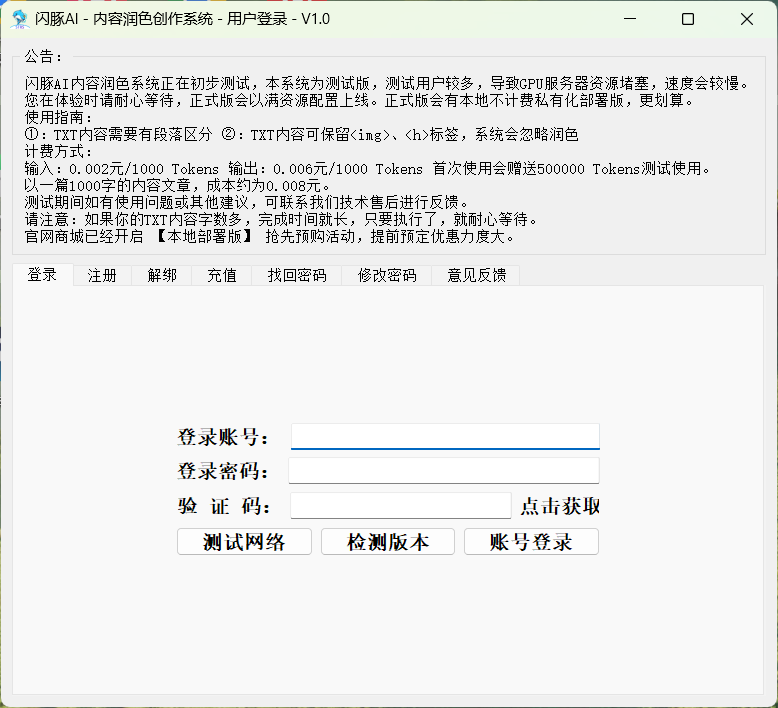The image size is (778, 708).
Task: Open the 注册 tab
Action: tap(102, 275)
